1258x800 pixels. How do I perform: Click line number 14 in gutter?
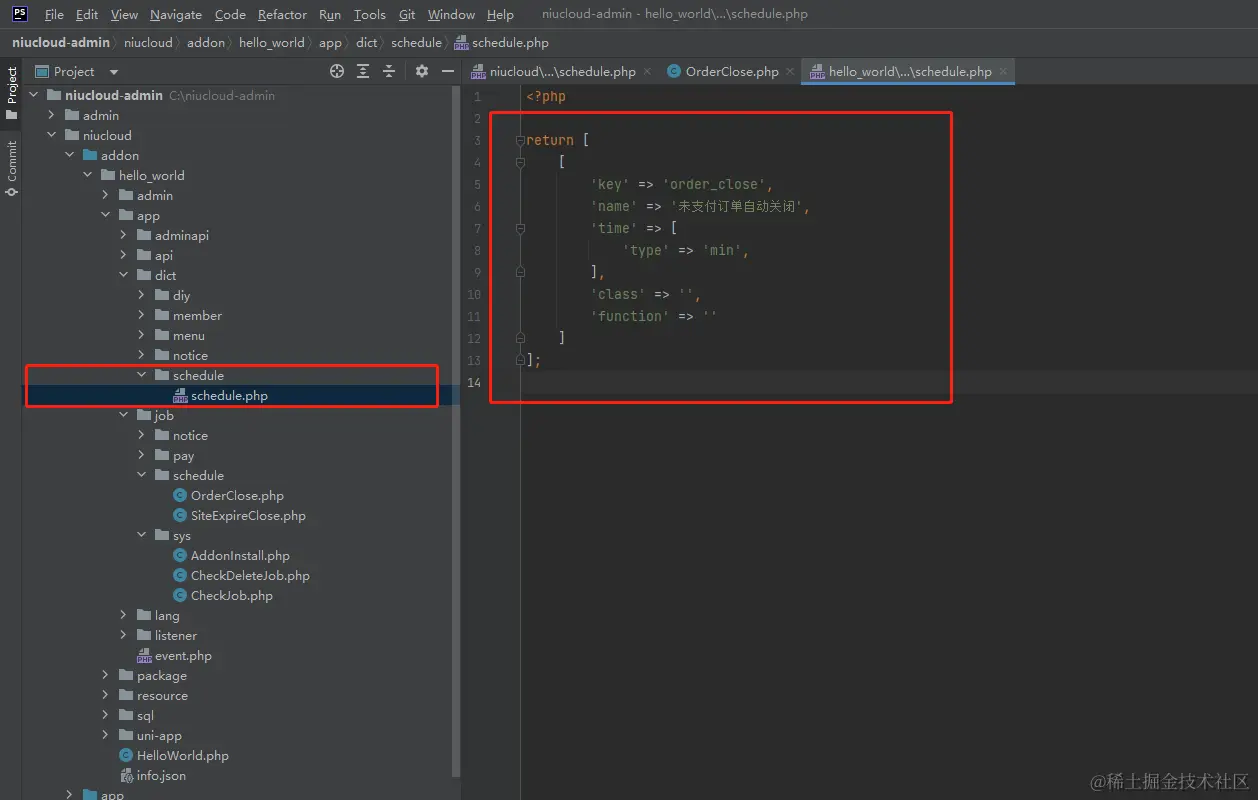coord(474,382)
